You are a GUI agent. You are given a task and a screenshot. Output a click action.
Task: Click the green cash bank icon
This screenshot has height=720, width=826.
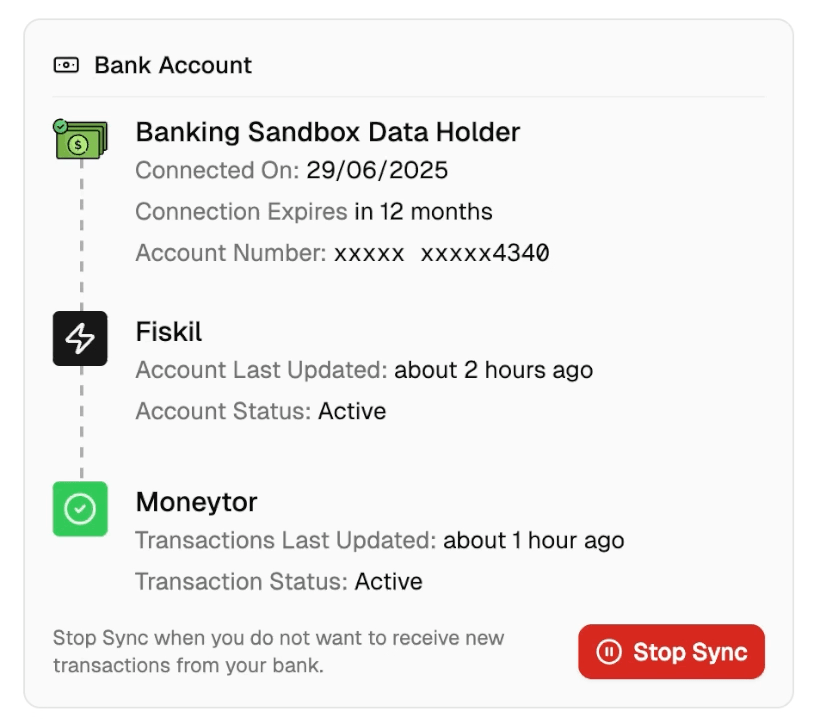[78, 140]
